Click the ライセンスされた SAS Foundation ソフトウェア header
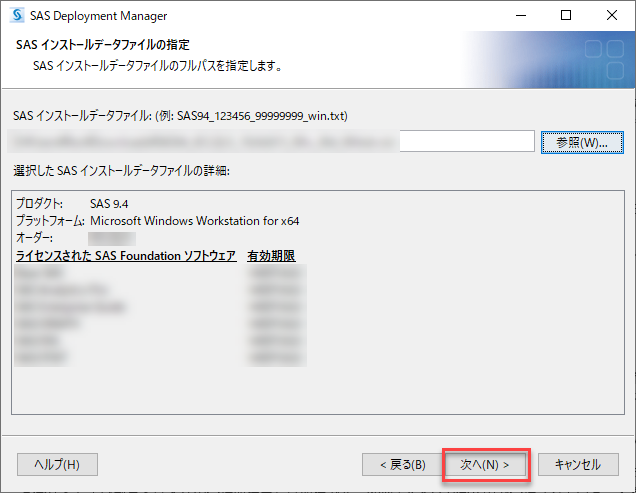The height and width of the screenshot is (493, 636). coord(126,256)
